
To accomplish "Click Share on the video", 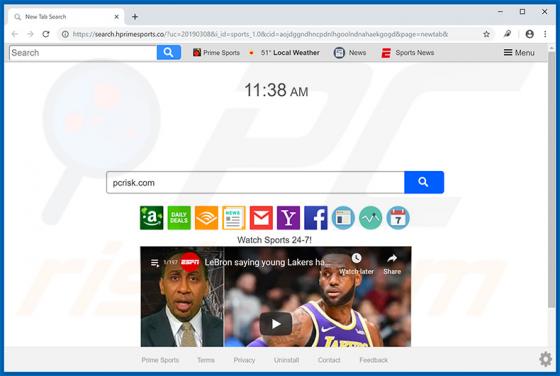I will 392,264.
